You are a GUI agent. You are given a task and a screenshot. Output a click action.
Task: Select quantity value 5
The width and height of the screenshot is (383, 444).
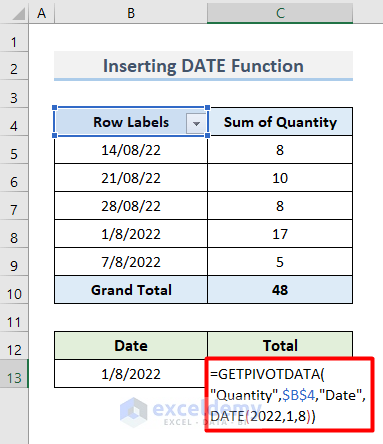click(280, 262)
